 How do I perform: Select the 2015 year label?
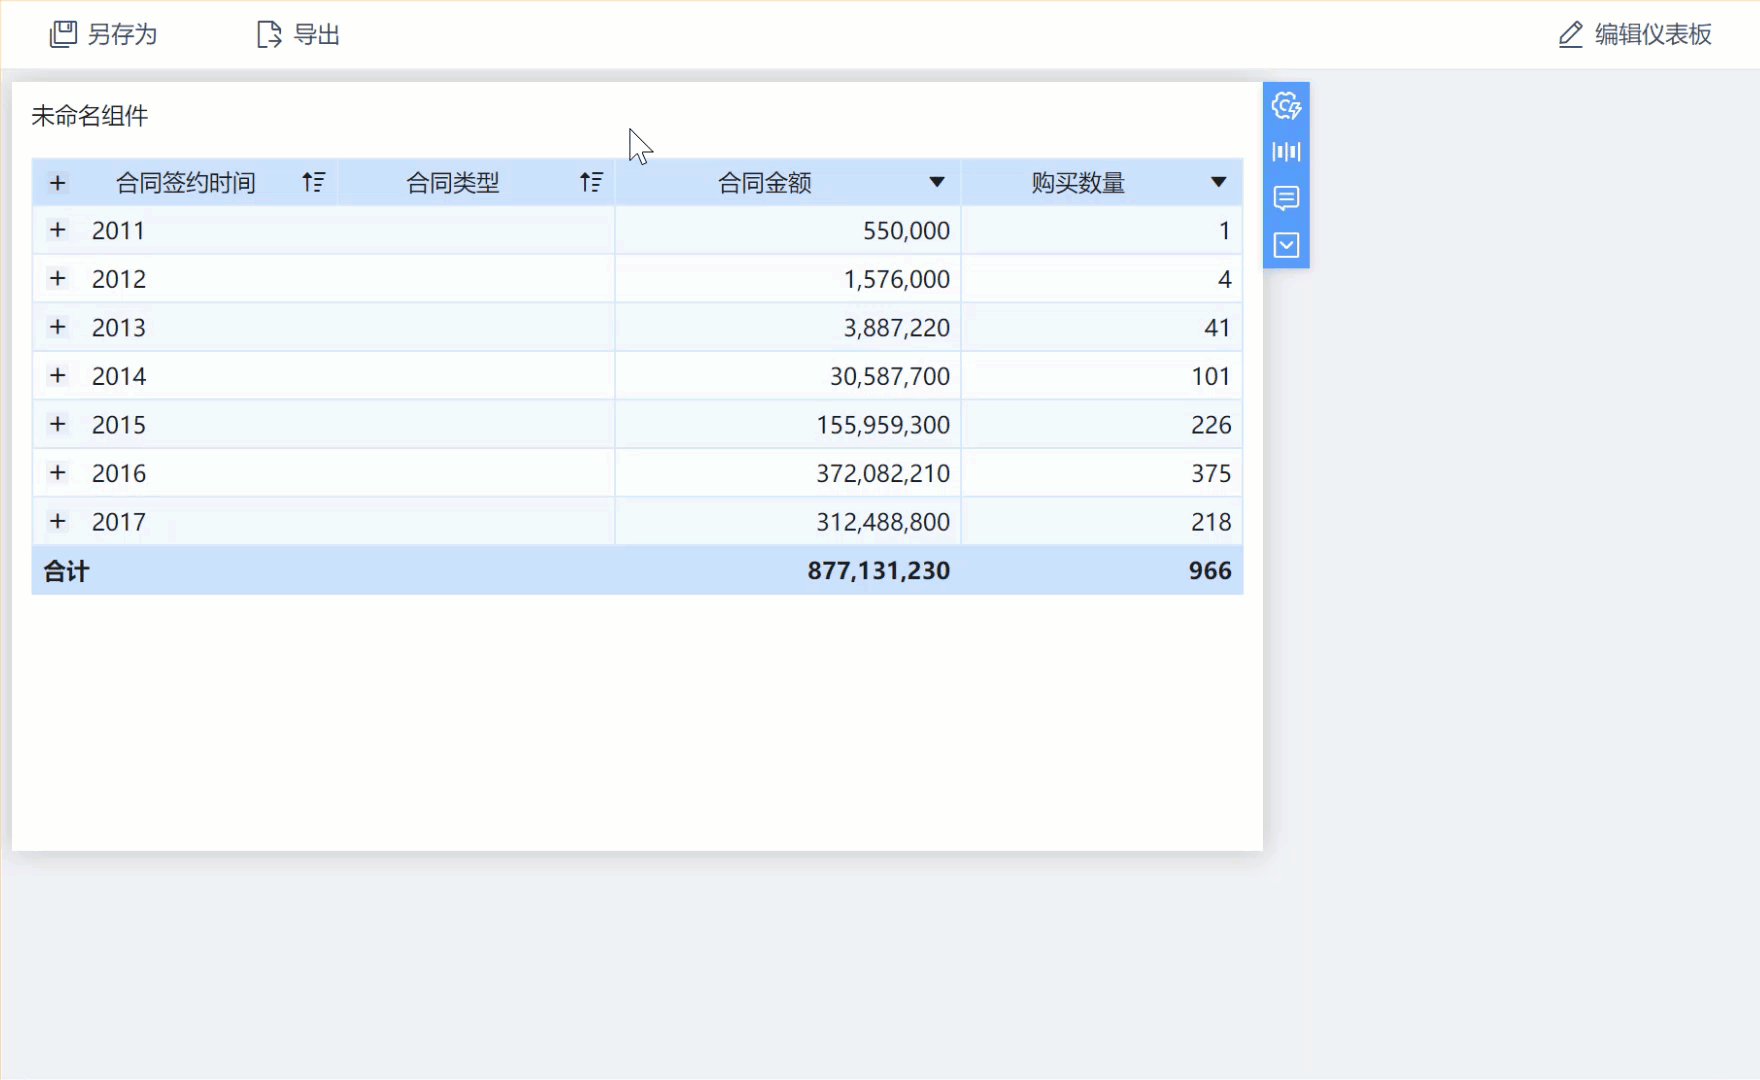119,425
